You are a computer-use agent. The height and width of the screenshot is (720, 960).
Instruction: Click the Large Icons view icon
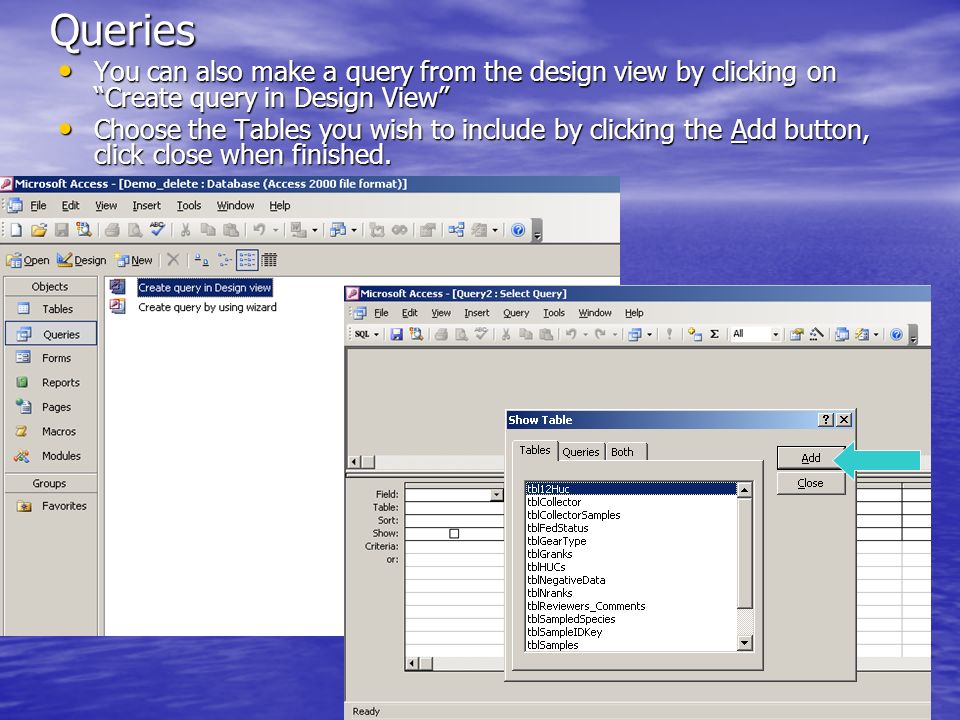tap(201, 260)
